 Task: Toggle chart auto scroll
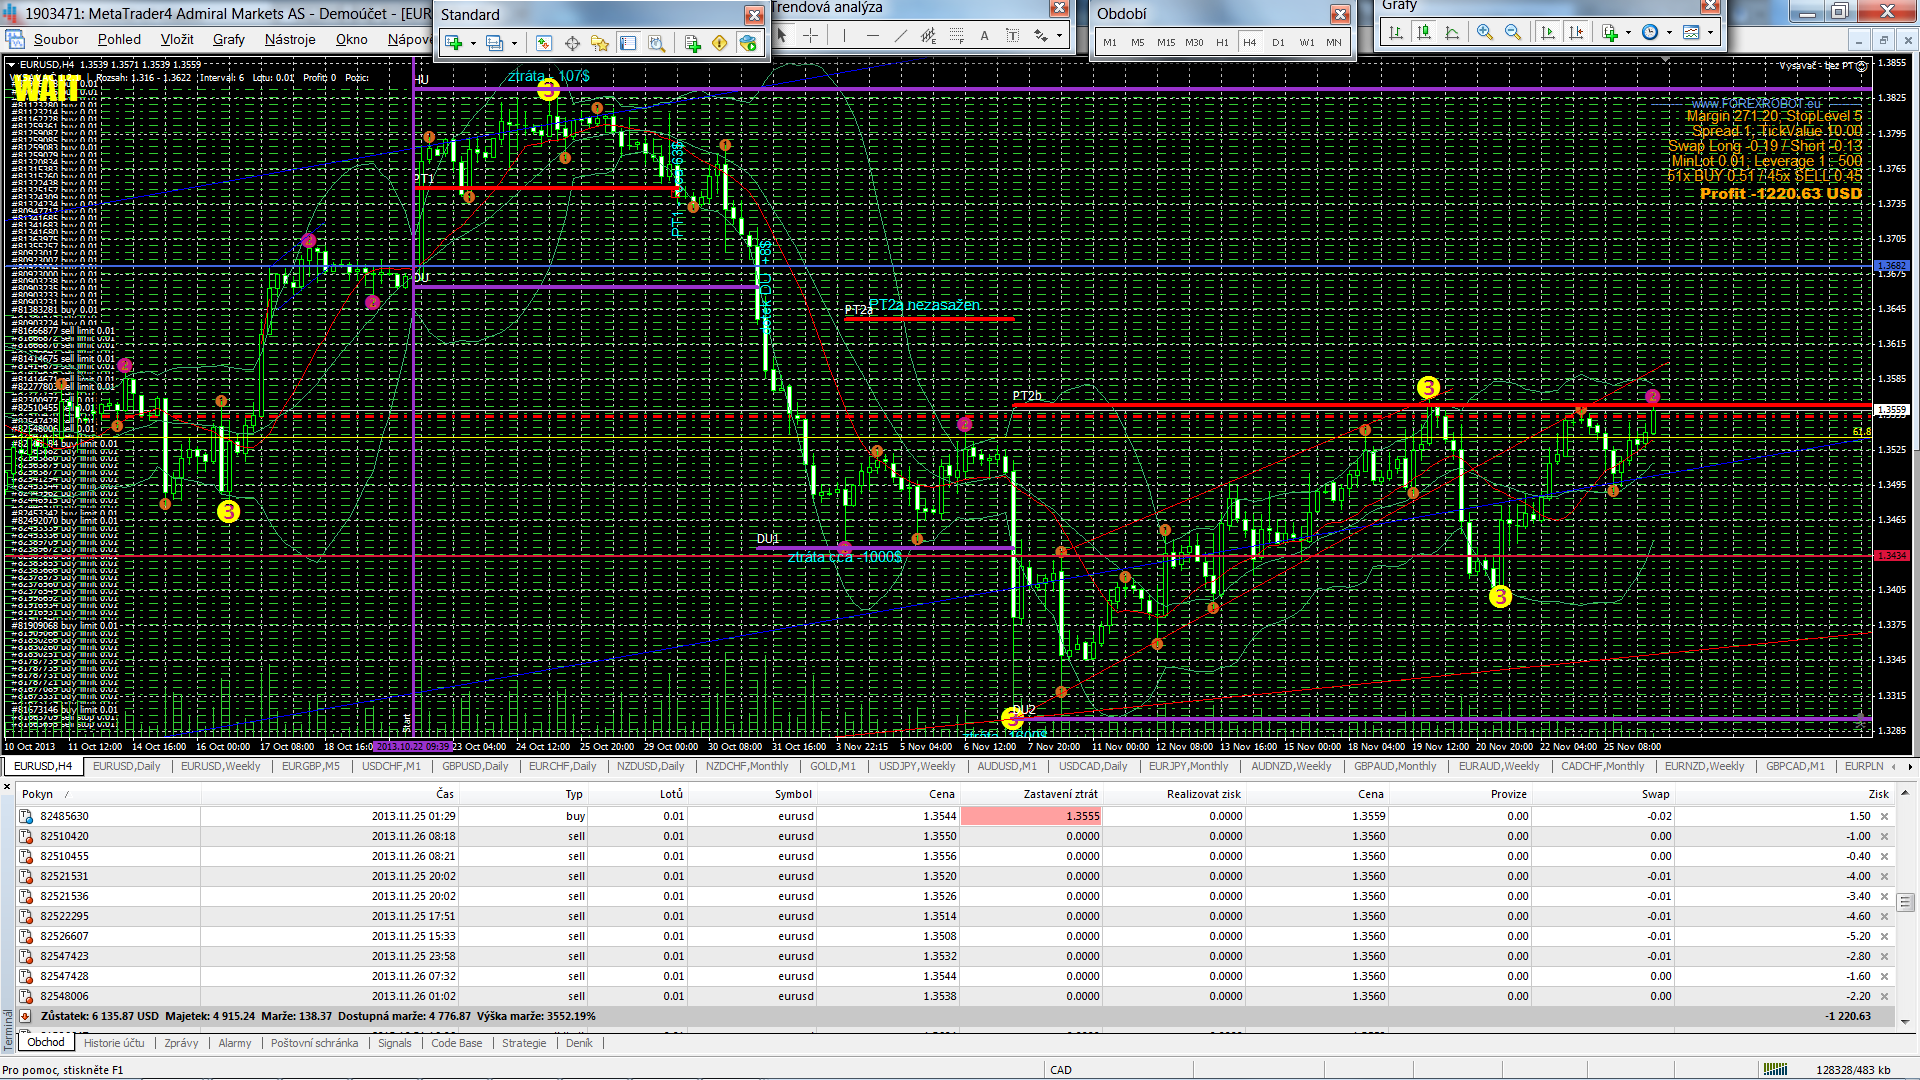(1548, 33)
